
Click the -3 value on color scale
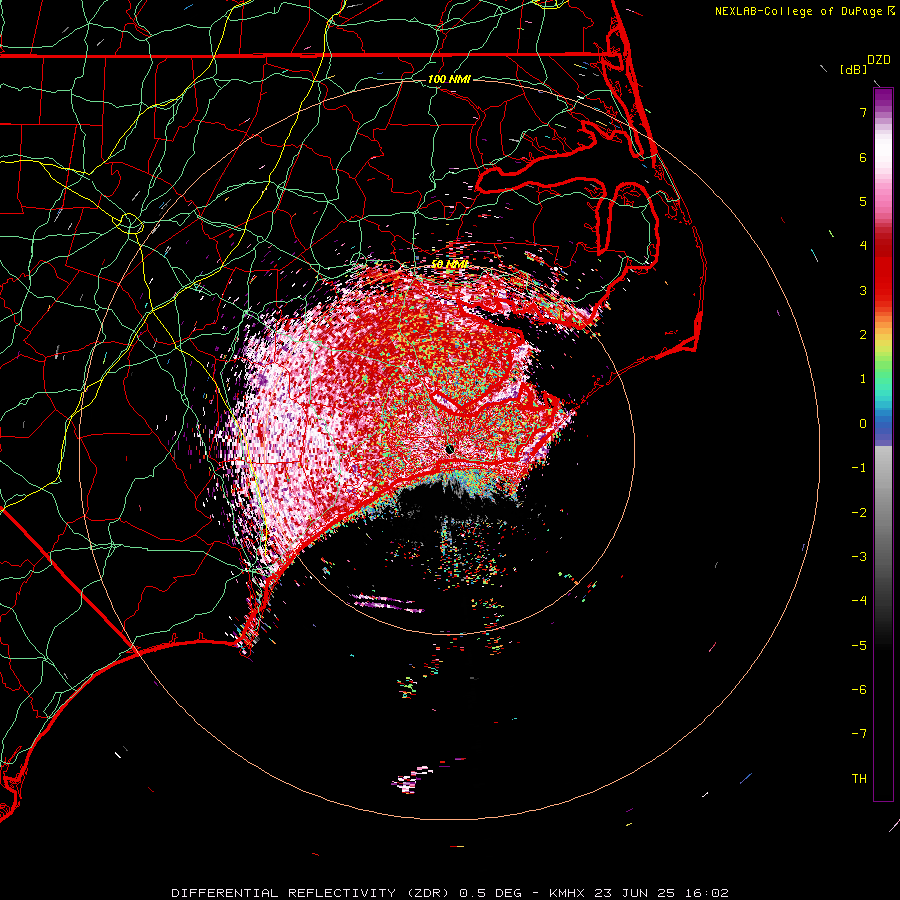tap(859, 557)
